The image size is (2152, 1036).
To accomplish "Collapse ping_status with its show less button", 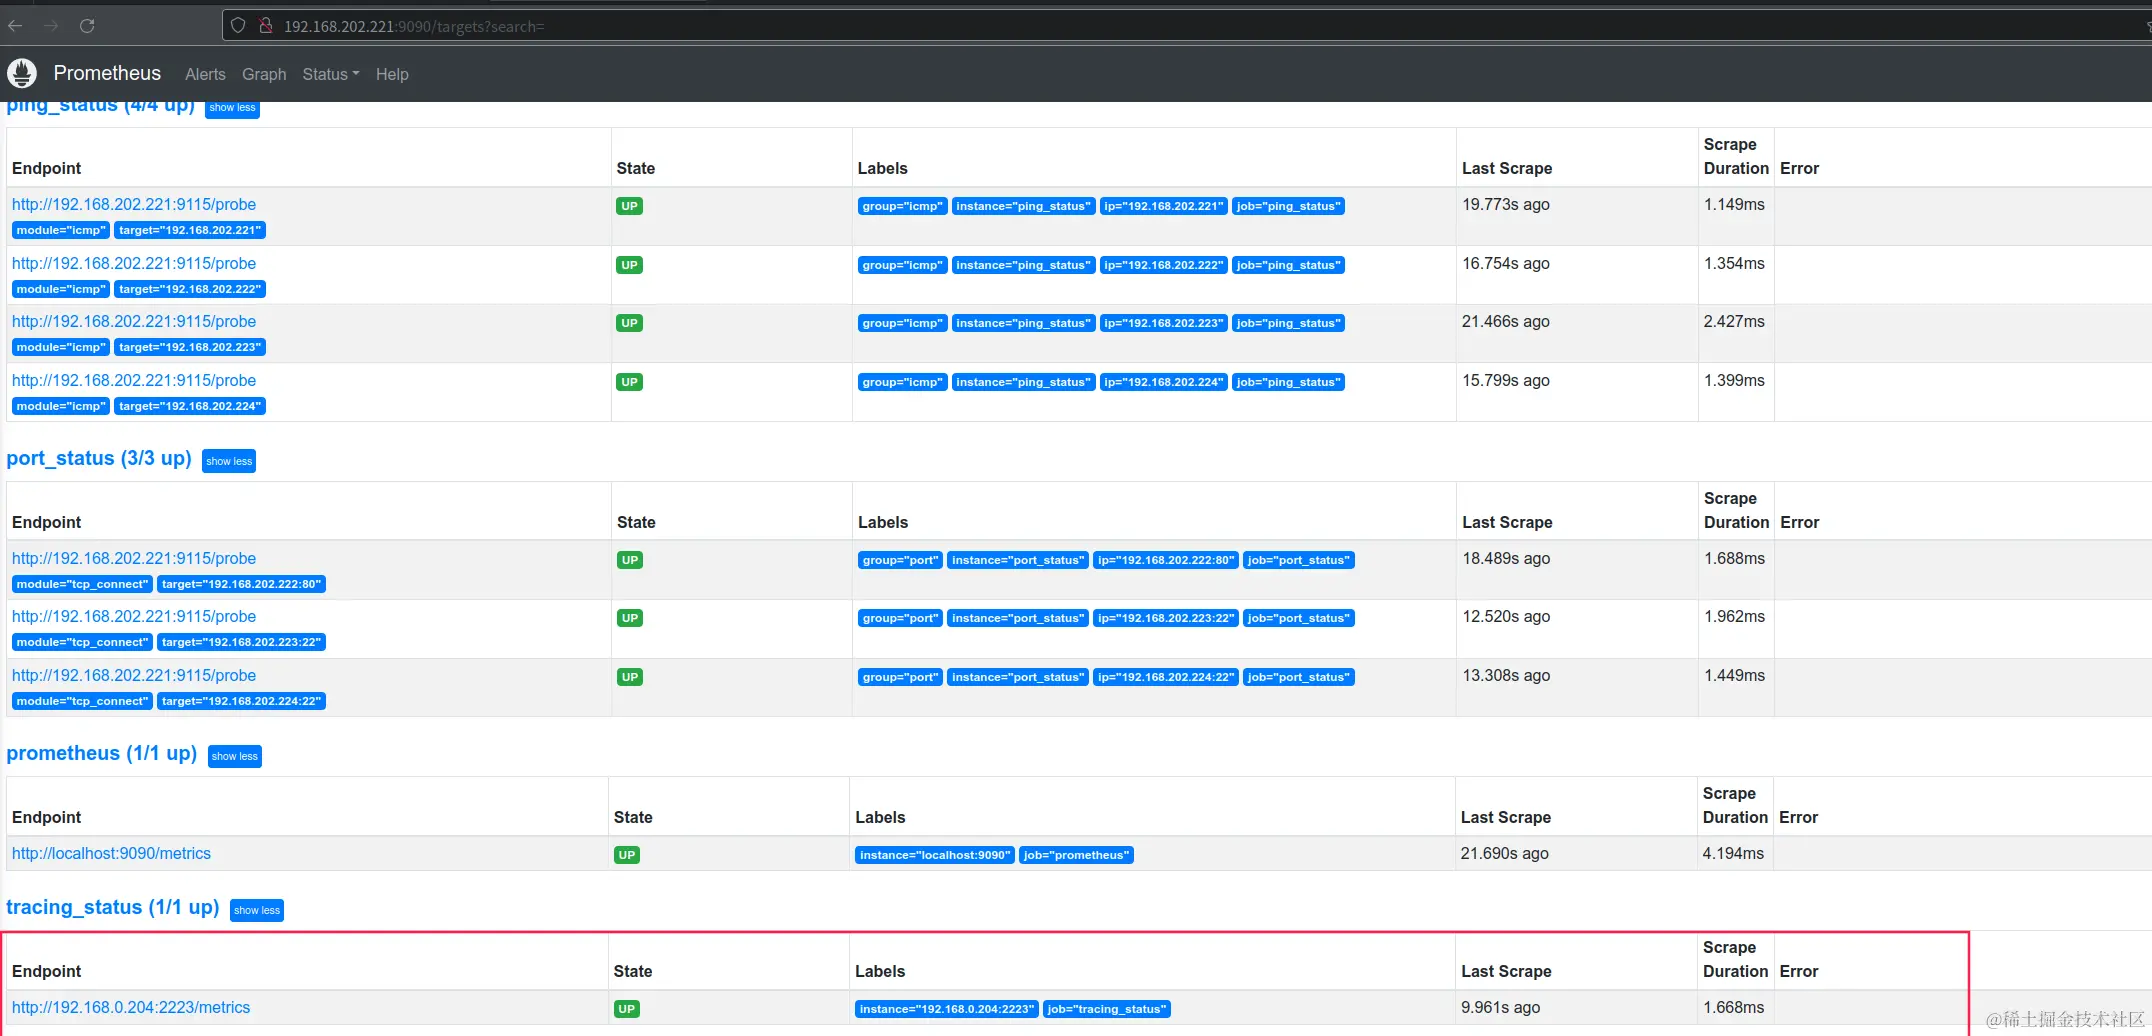I will point(232,108).
